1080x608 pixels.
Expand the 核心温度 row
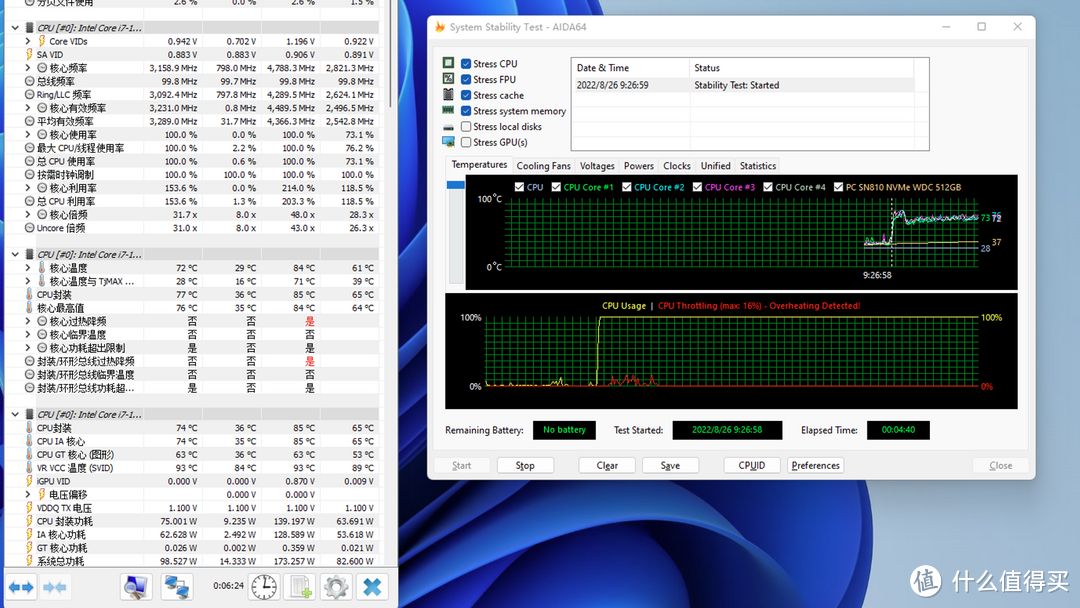coord(28,268)
